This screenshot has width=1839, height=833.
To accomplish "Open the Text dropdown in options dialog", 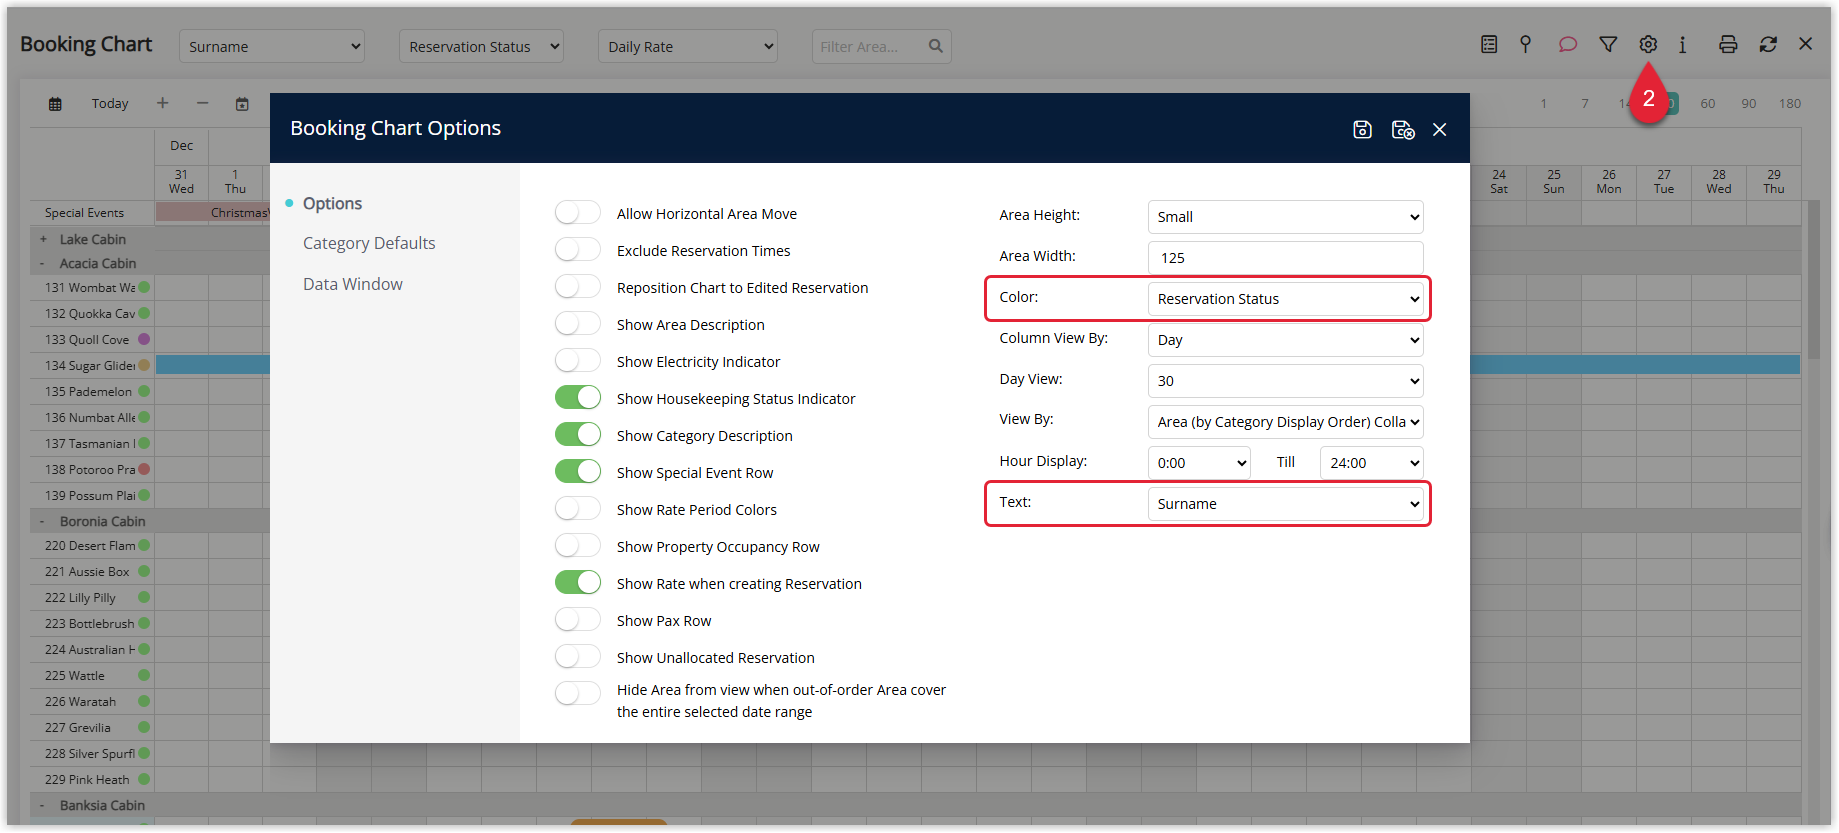I will pos(1285,504).
